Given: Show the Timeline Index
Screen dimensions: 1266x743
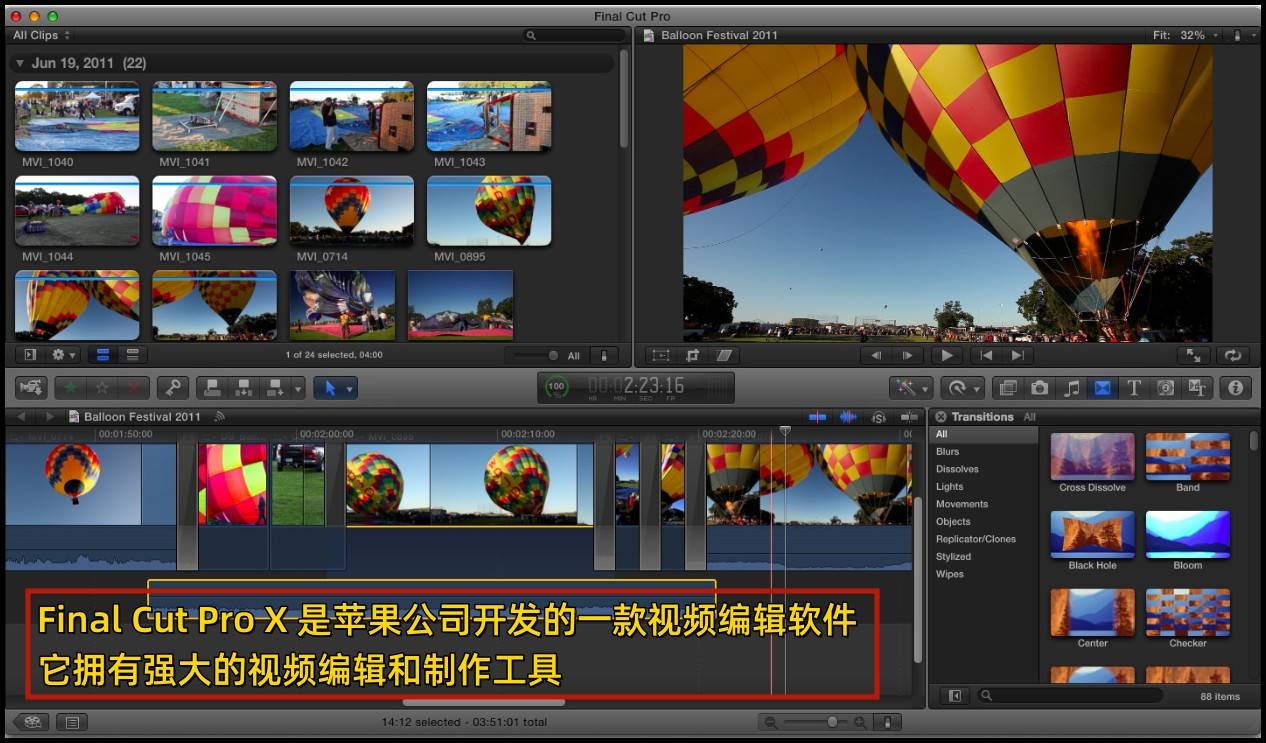Looking at the screenshot, I should [x=72, y=721].
